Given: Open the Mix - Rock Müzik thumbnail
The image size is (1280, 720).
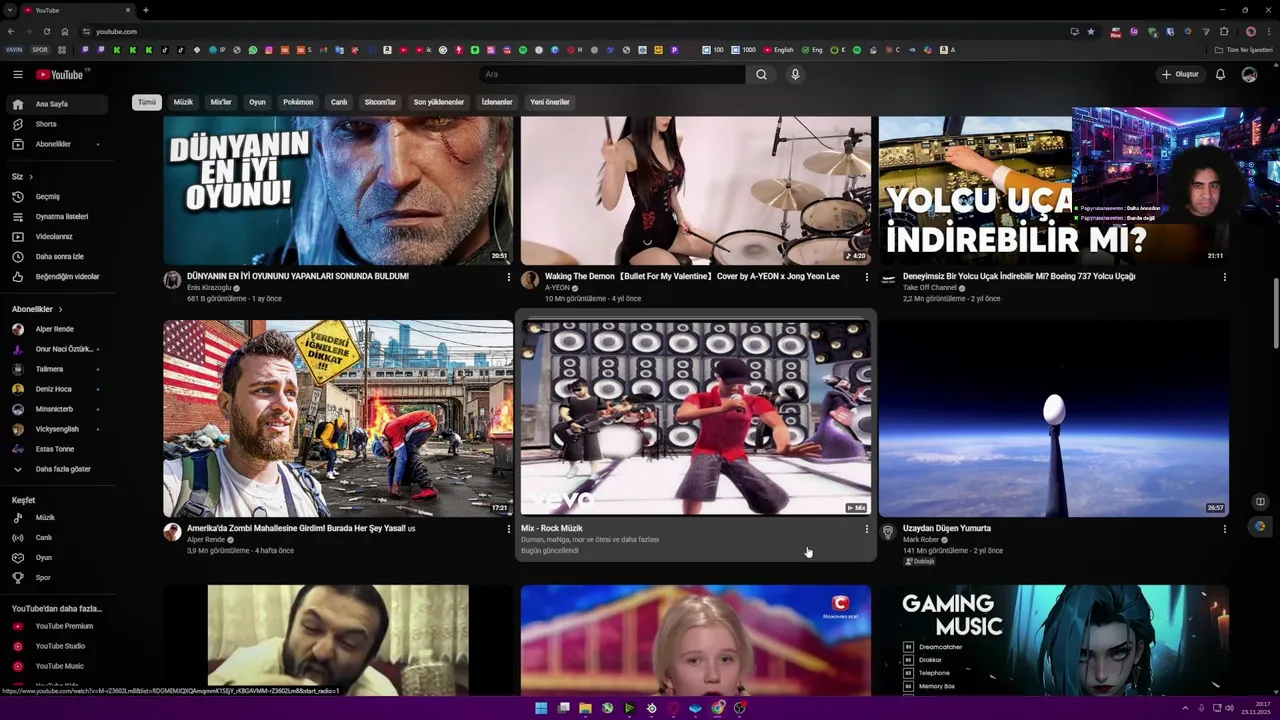Looking at the screenshot, I should (696, 418).
